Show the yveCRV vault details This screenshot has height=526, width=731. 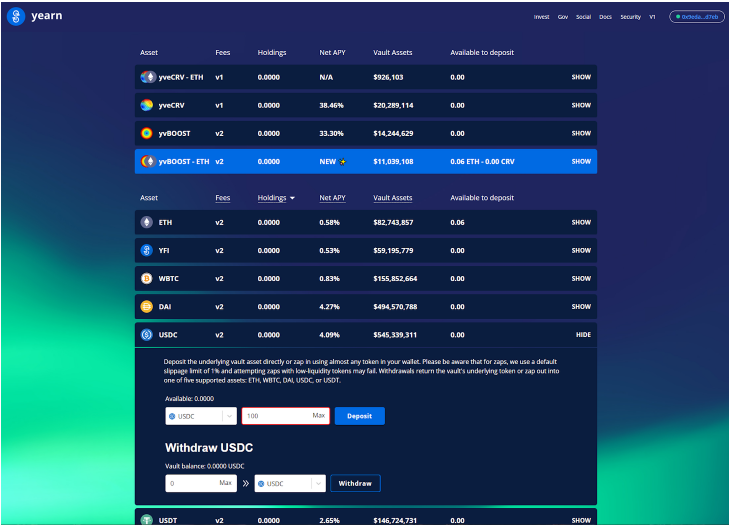(x=581, y=105)
